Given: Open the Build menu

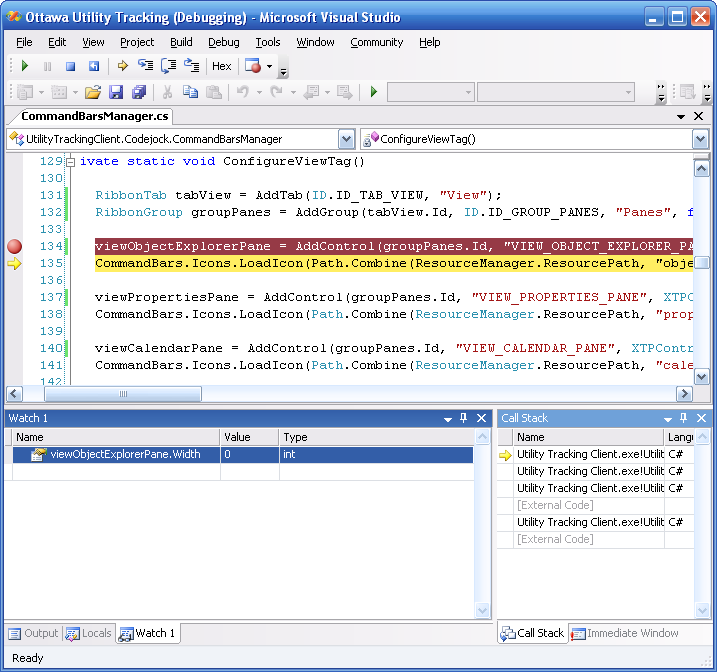Looking at the screenshot, I should pos(181,42).
